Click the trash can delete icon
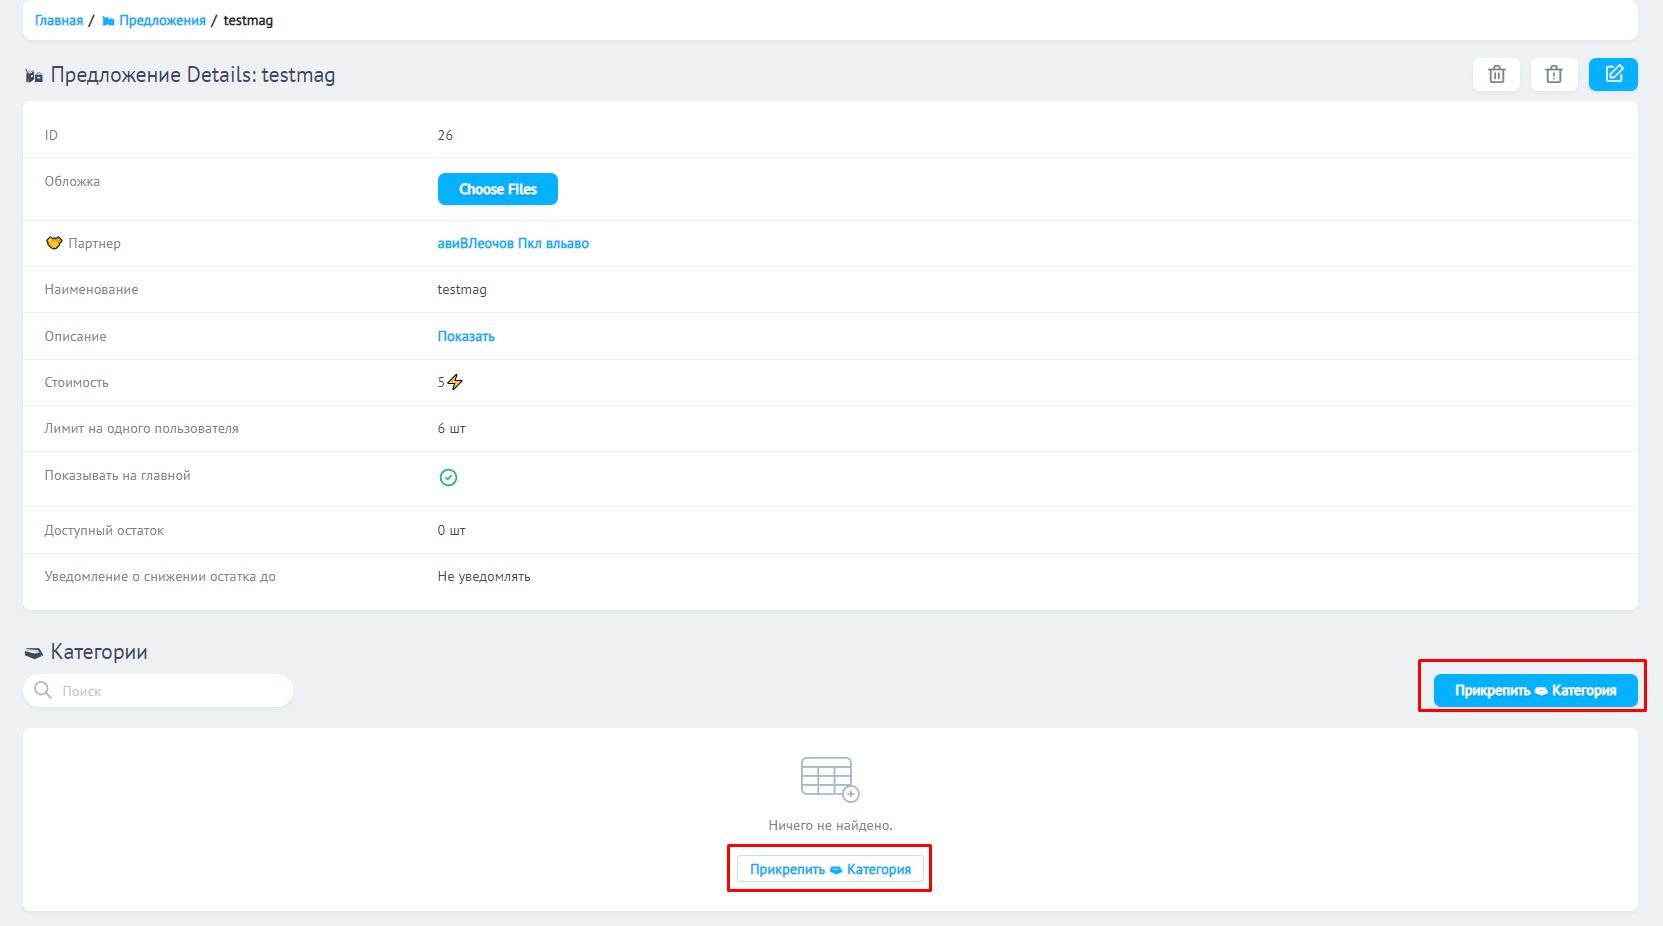Screen dimensions: 1663x926 (1496, 75)
